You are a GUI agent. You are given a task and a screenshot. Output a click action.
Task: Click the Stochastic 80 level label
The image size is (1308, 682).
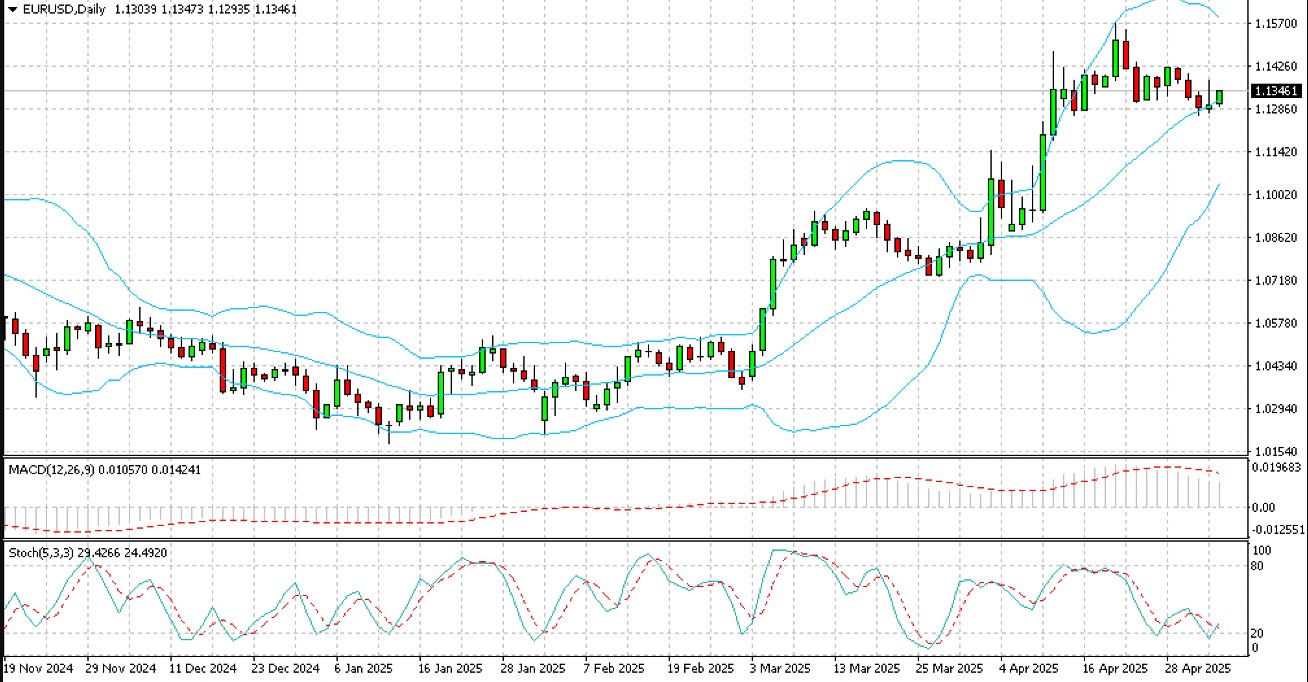1259,566
